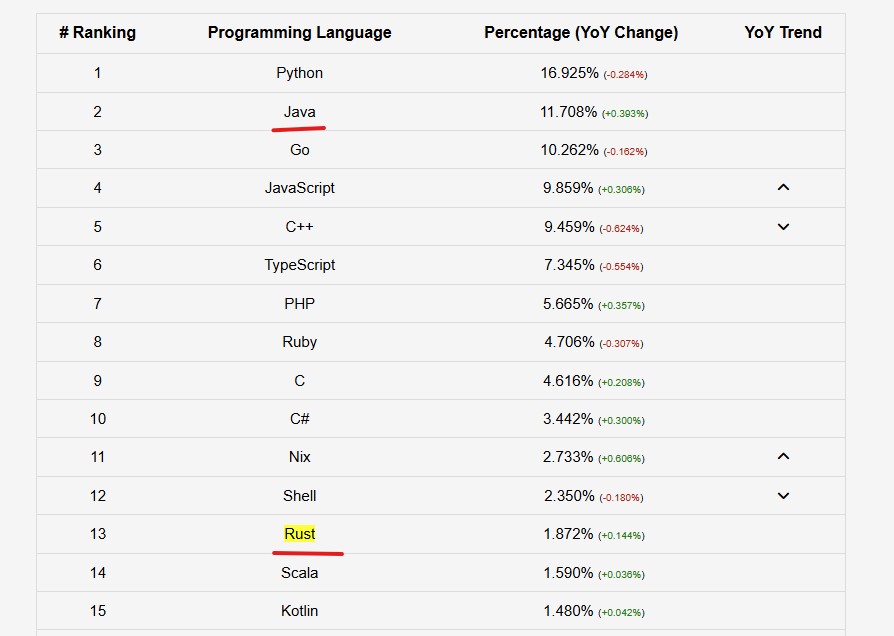Click the up trend arrow for Nix
Viewport: 894px width, 636px height.
tap(783, 456)
